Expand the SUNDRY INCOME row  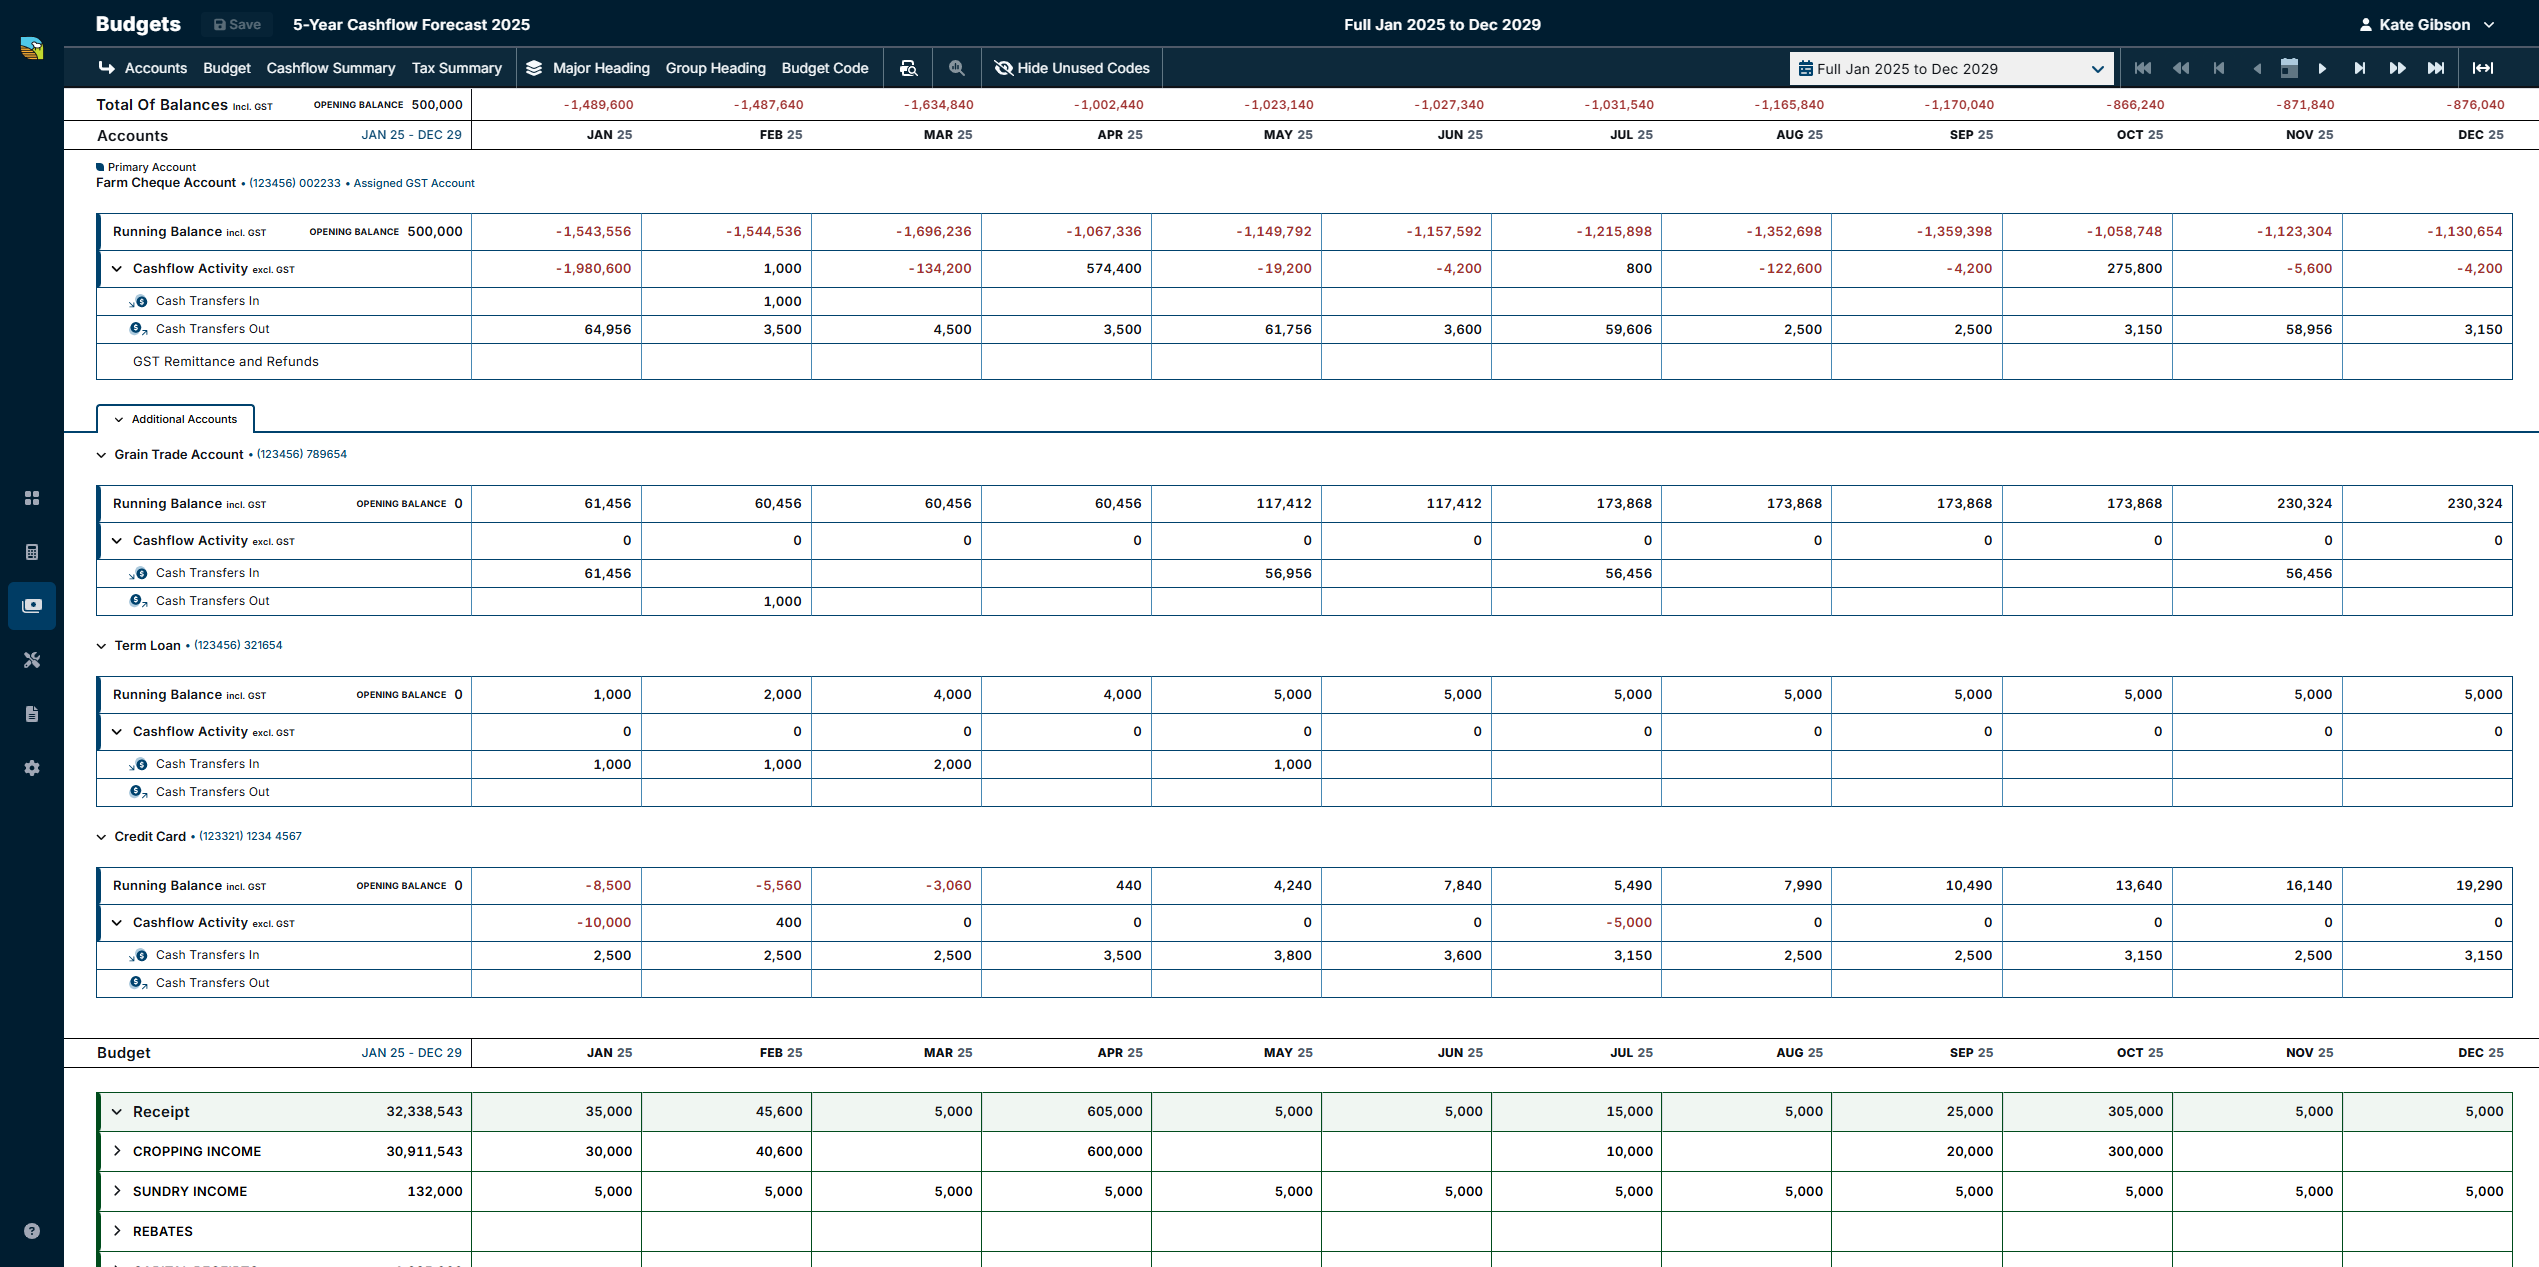pyautogui.click(x=117, y=1191)
